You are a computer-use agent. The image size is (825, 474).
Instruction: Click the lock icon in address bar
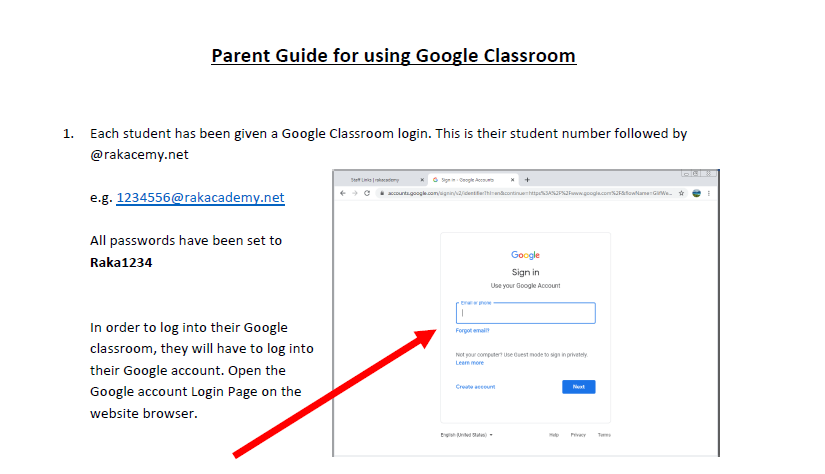click(x=382, y=194)
